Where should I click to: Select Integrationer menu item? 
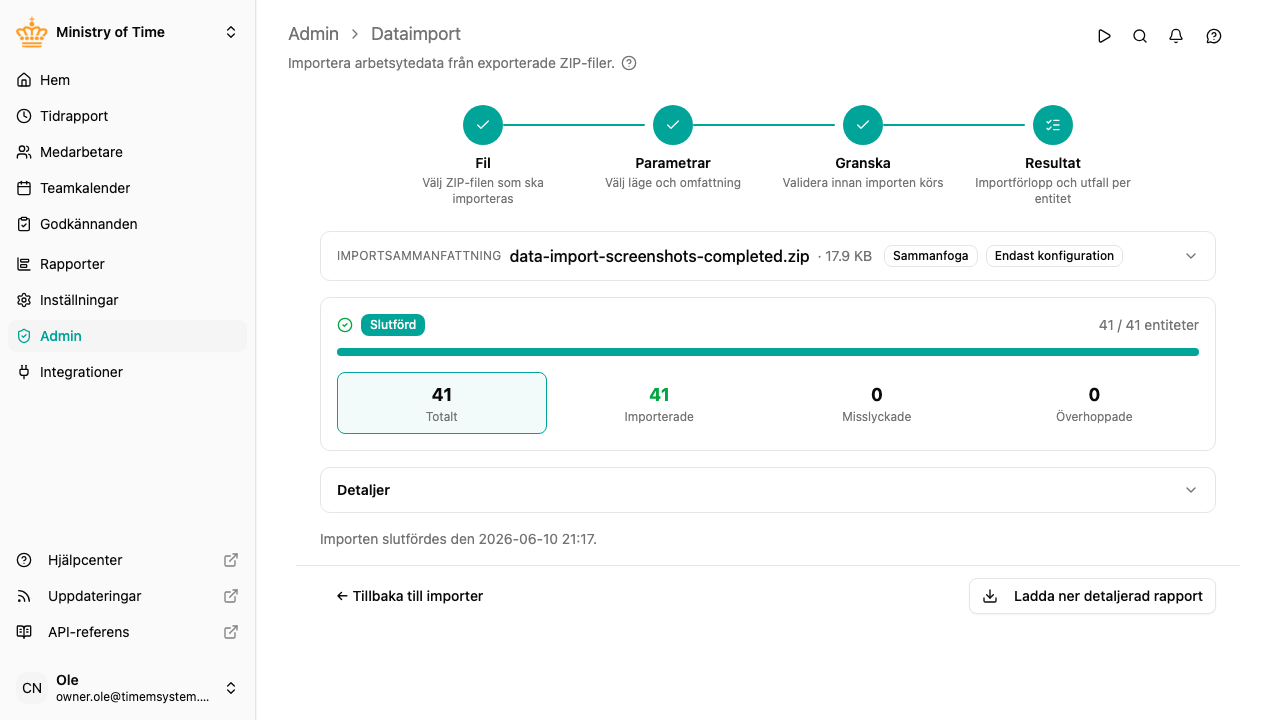click(x=127, y=372)
